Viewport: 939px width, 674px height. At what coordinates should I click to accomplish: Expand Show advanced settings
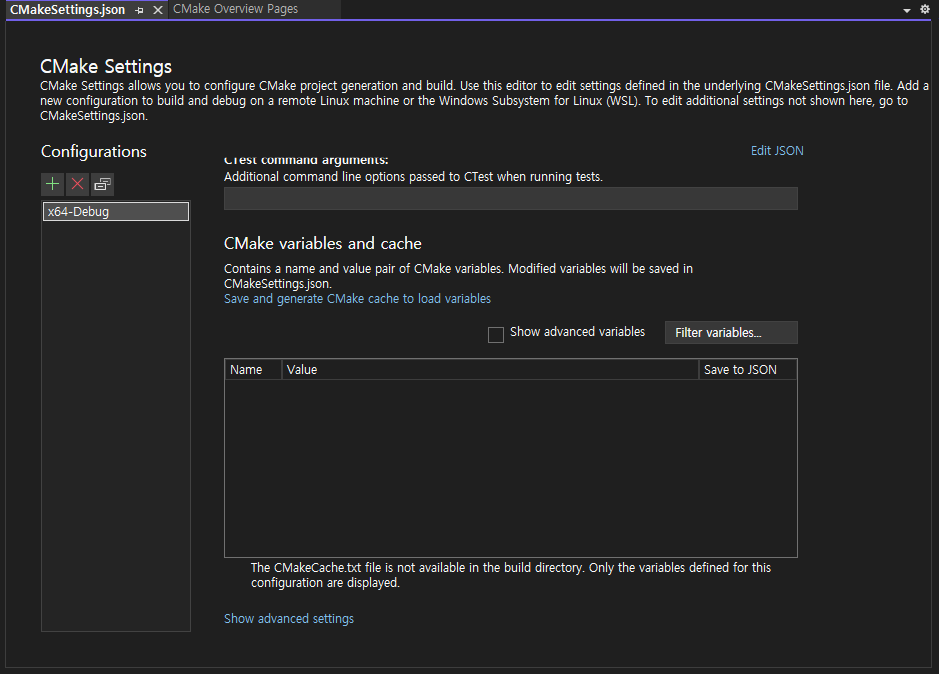[289, 619]
